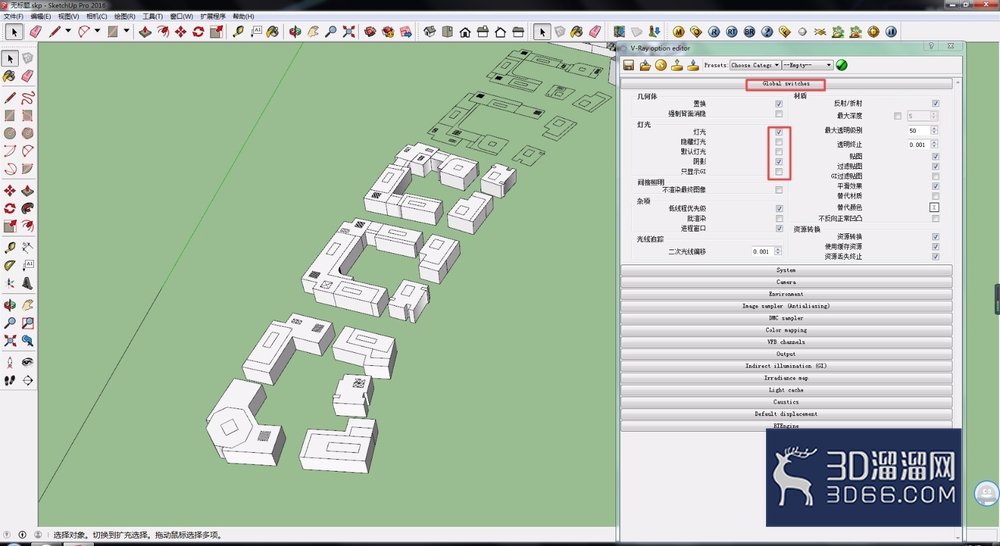
Task: Click the Zoom Extents icon in top toolbar
Action: pos(348,31)
